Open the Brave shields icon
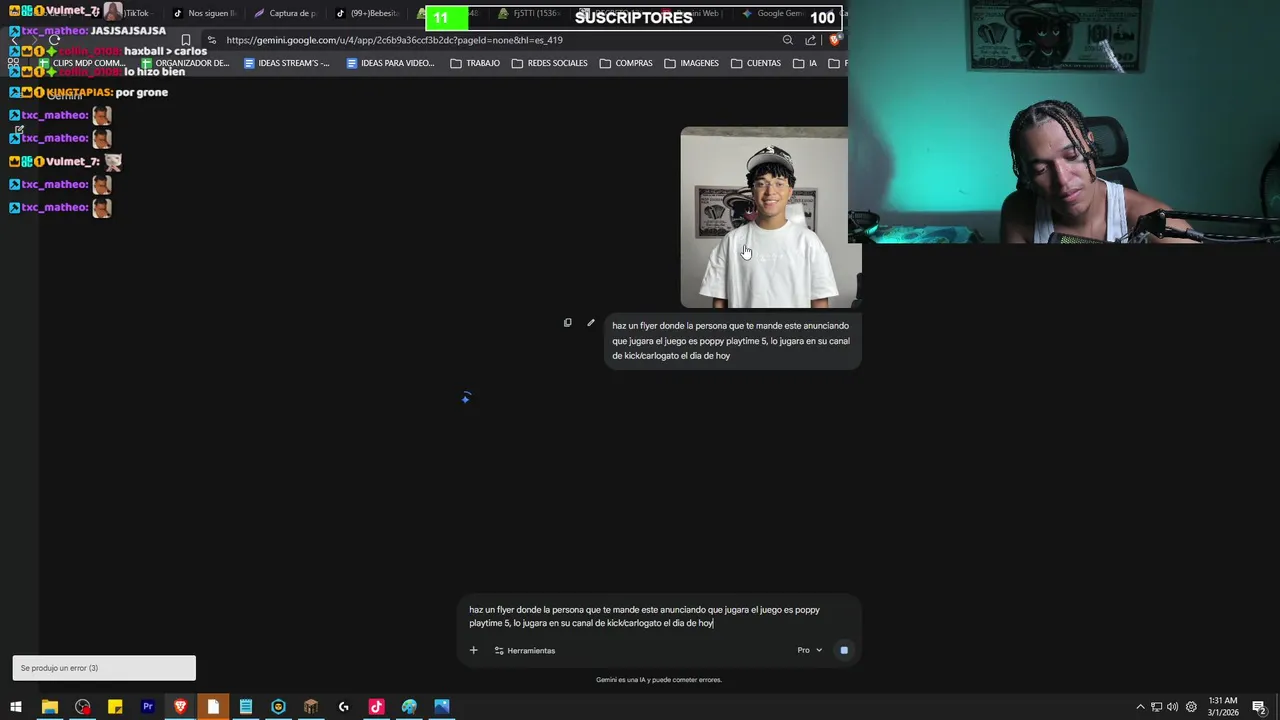This screenshot has height=720, width=1280. tap(835, 40)
